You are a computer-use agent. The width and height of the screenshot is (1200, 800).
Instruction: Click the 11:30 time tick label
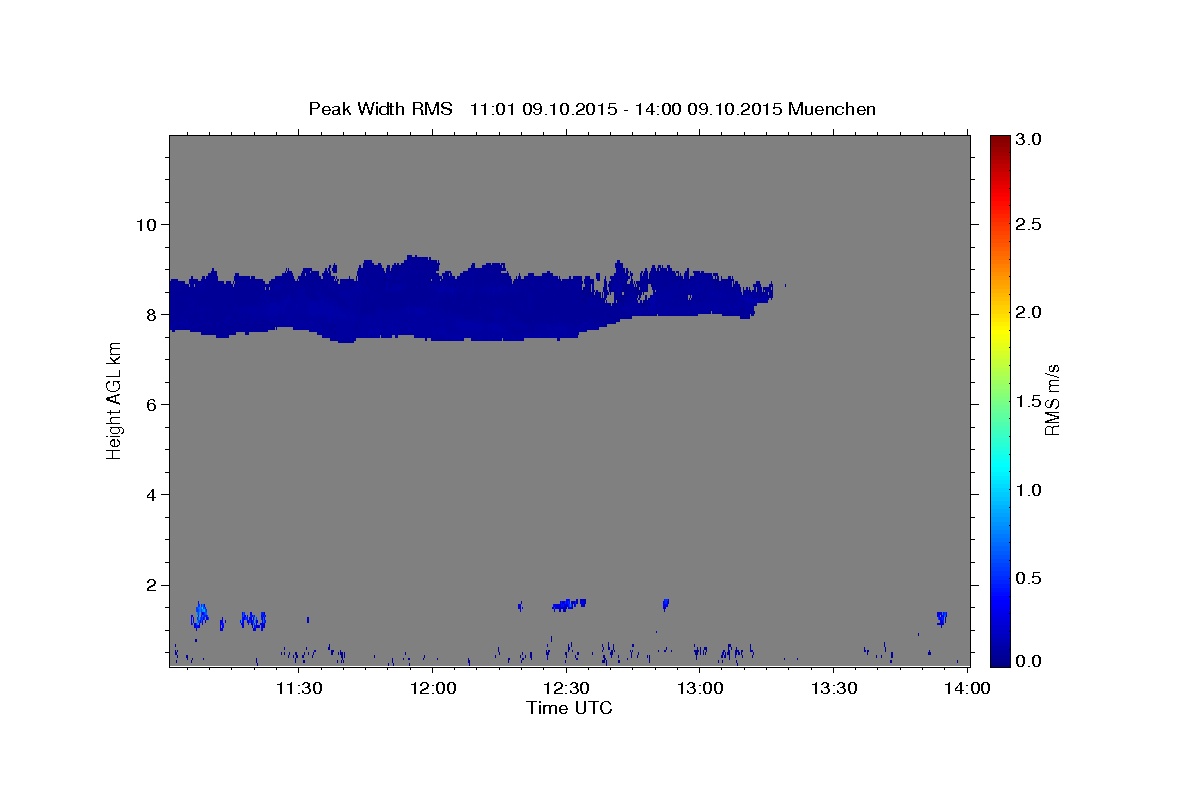(x=299, y=688)
